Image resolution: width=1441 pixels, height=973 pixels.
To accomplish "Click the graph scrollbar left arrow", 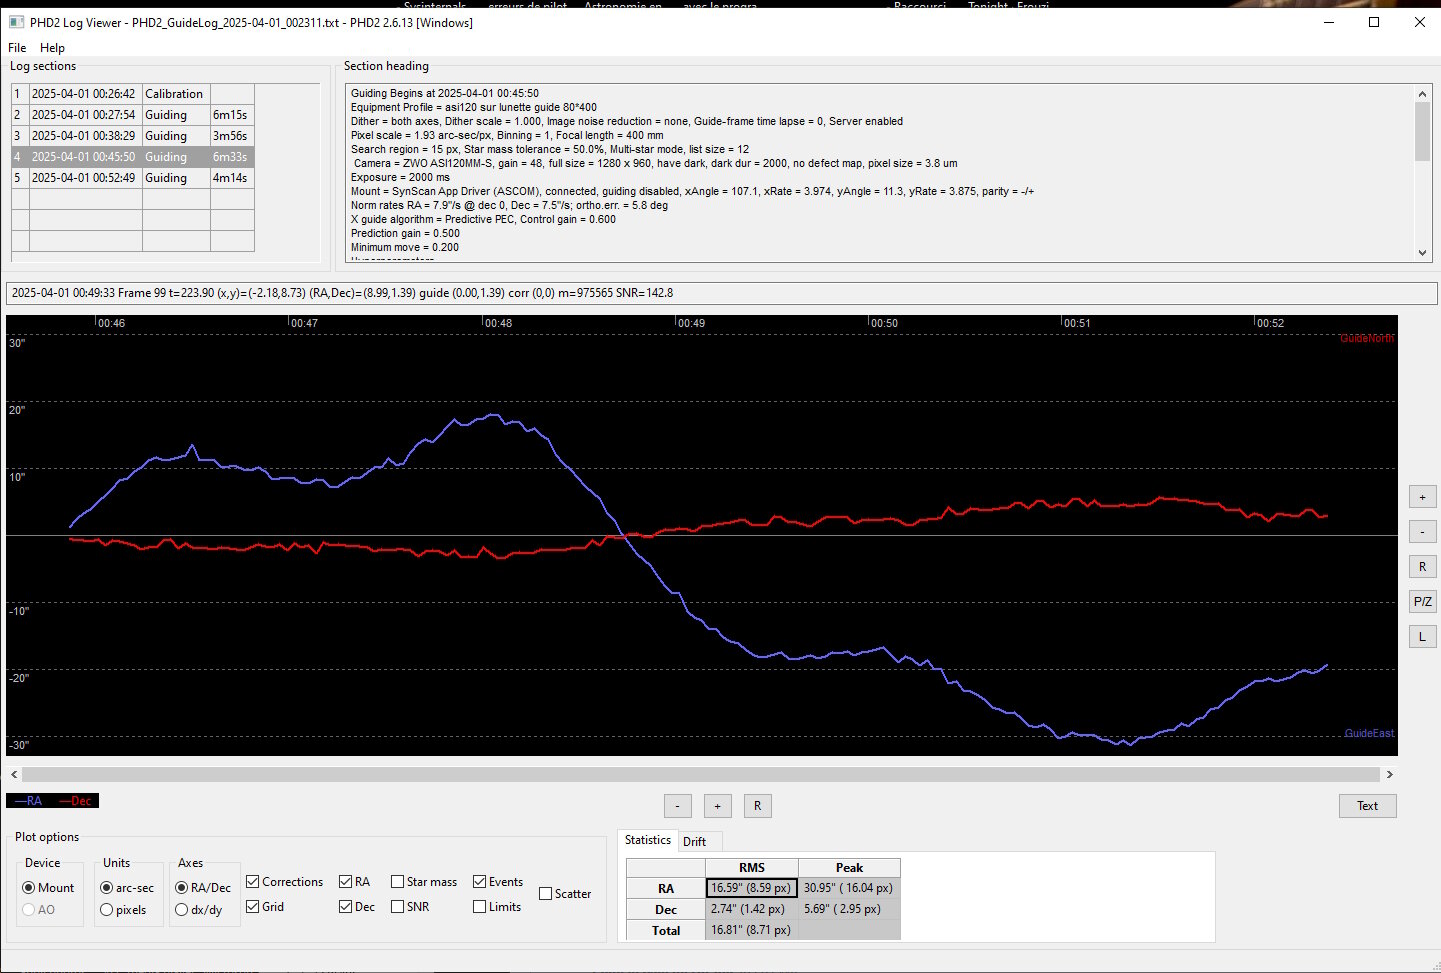I will pyautogui.click(x=14, y=774).
